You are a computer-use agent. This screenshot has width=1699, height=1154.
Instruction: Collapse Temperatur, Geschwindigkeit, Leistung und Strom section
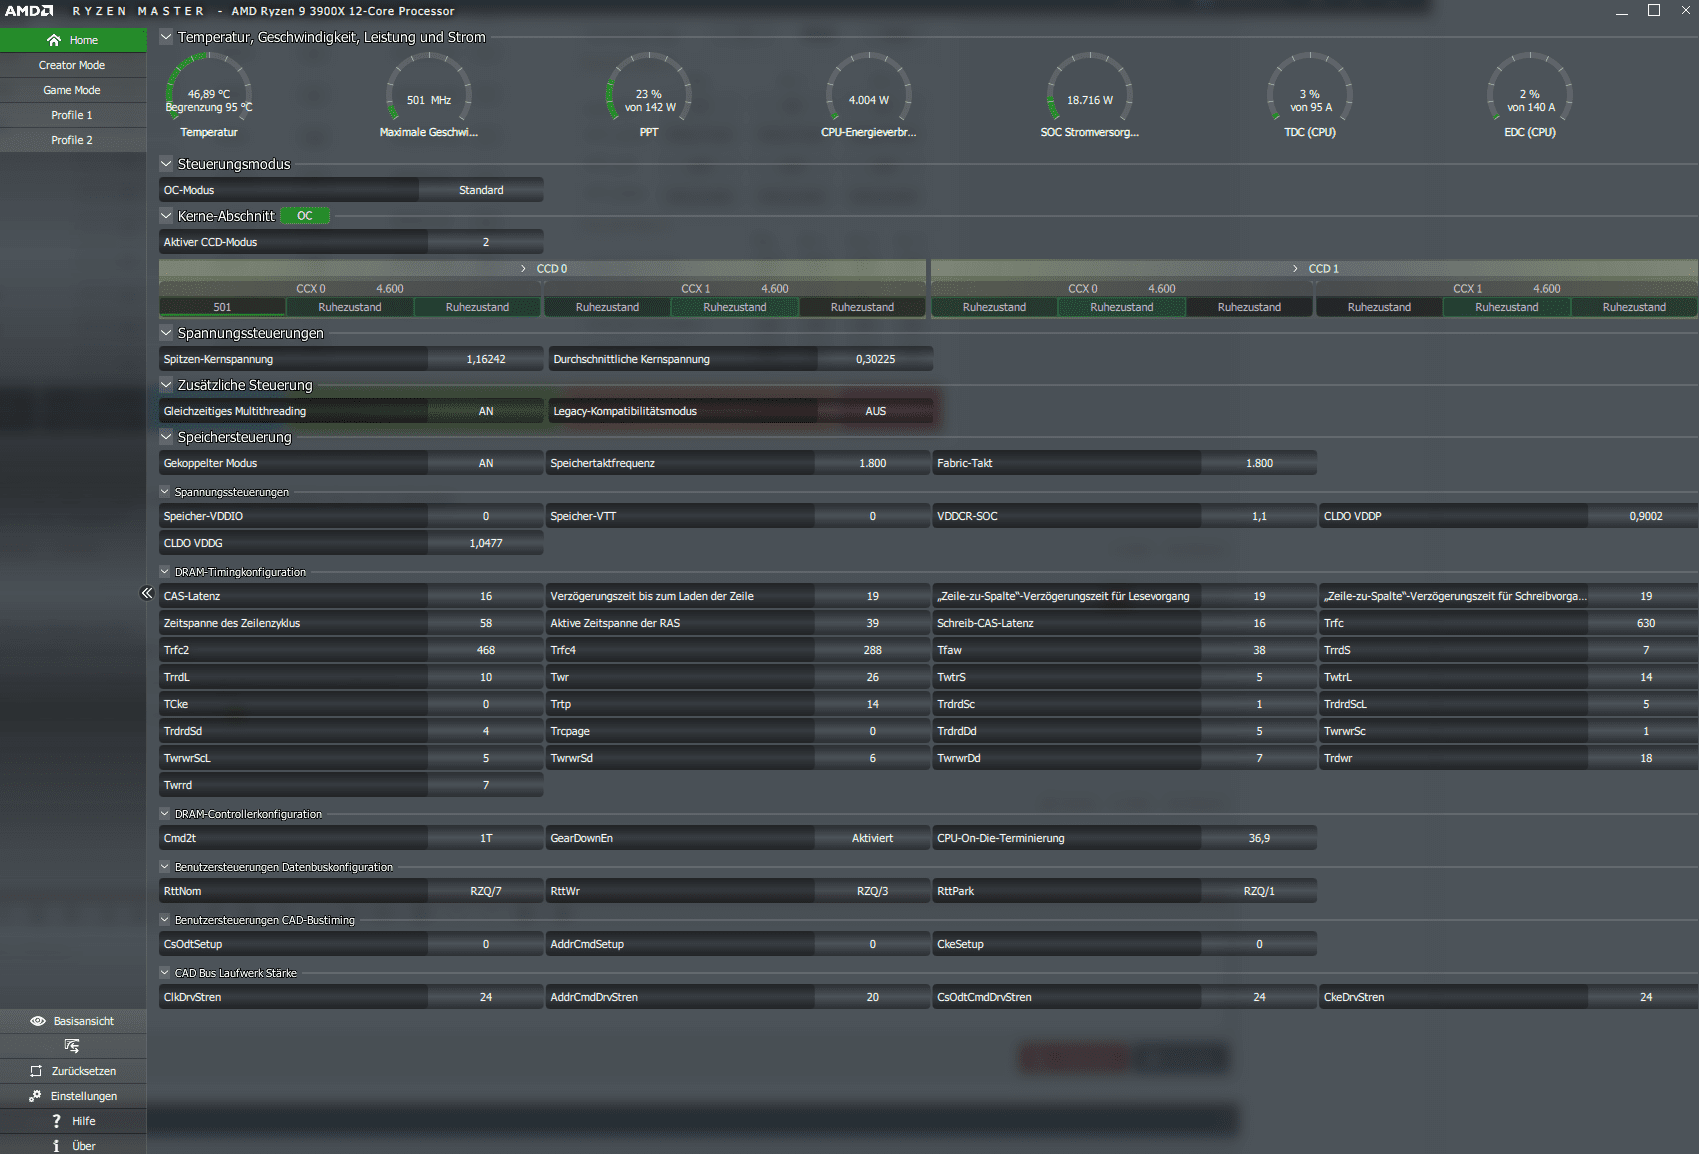click(x=166, y=37)
